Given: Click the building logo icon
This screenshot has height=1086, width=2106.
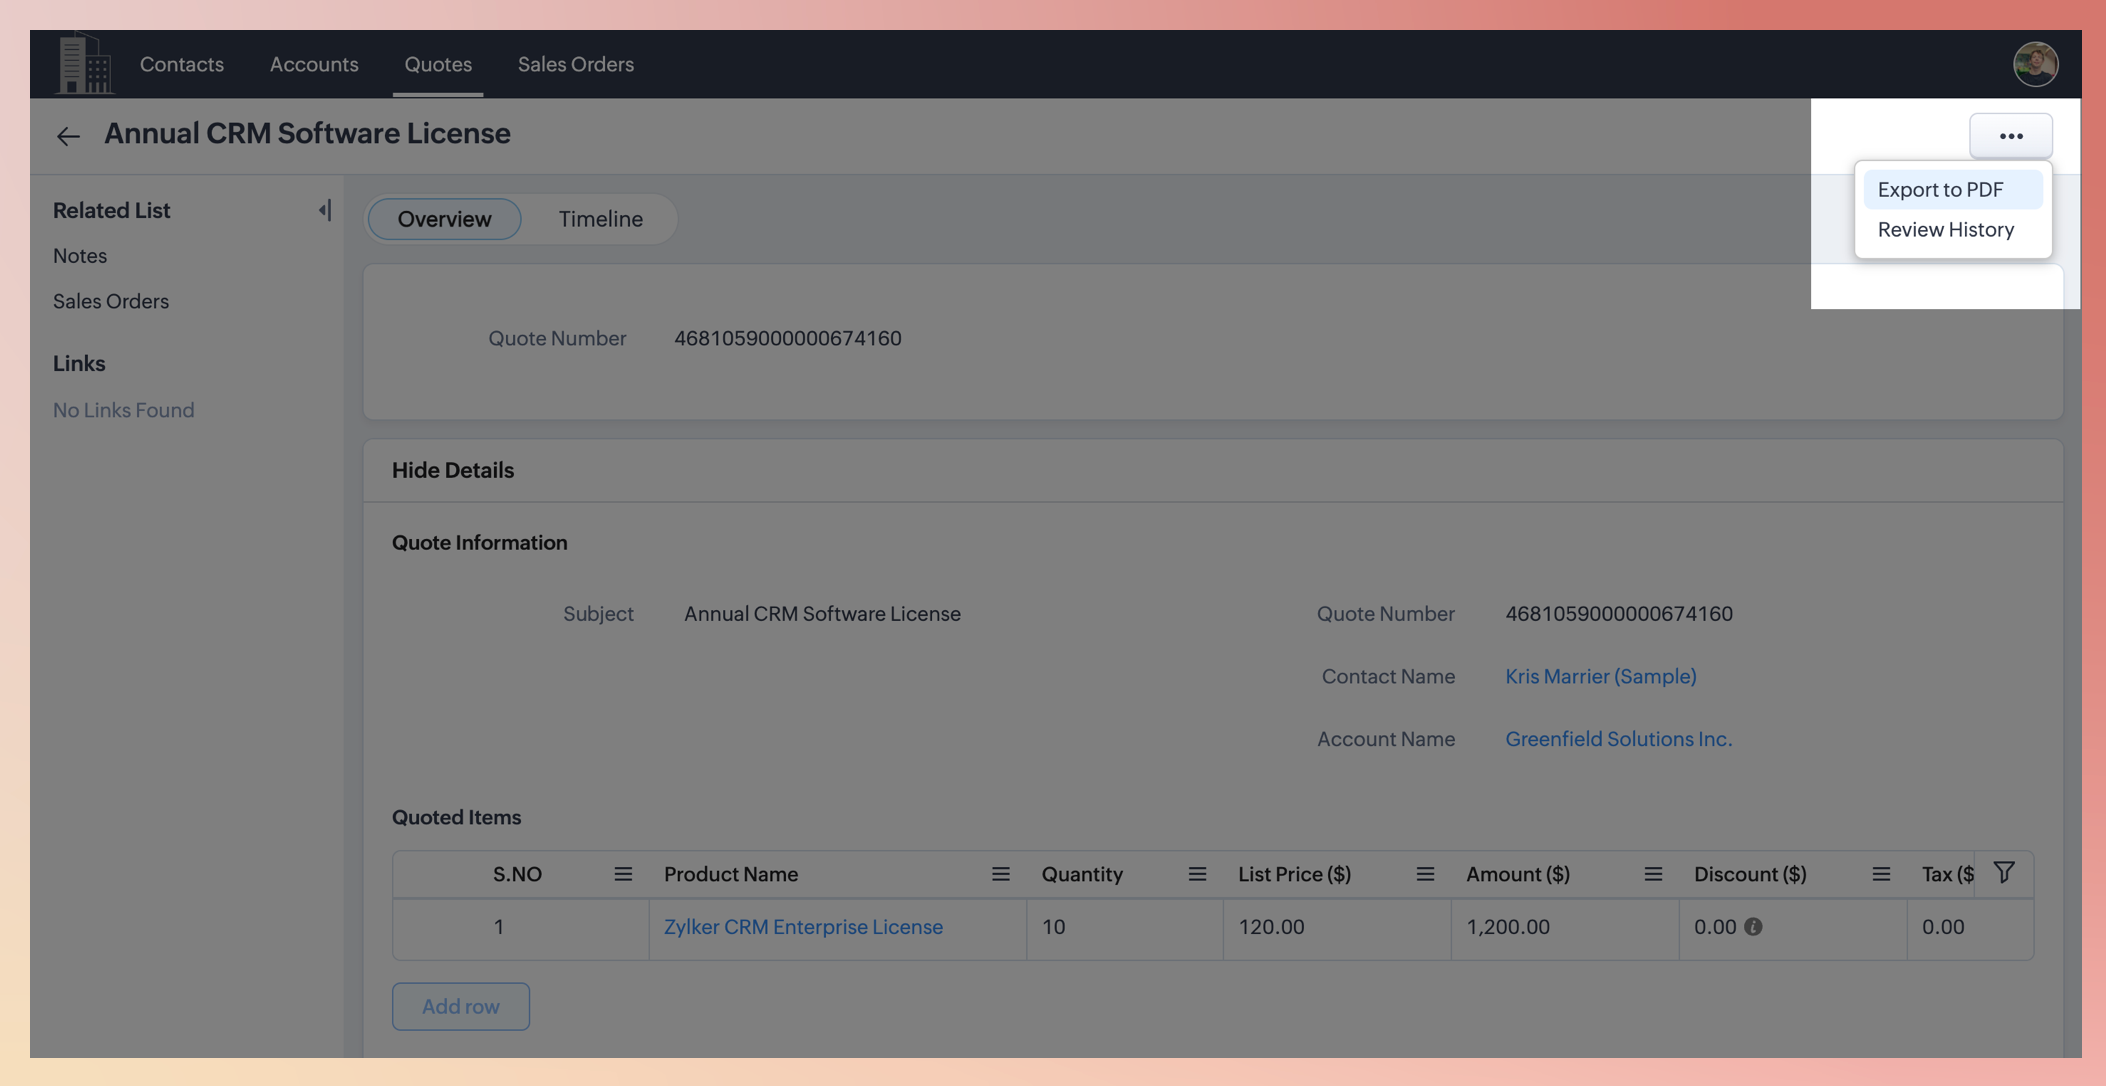Looking at the screenshot, I should 84,64.
